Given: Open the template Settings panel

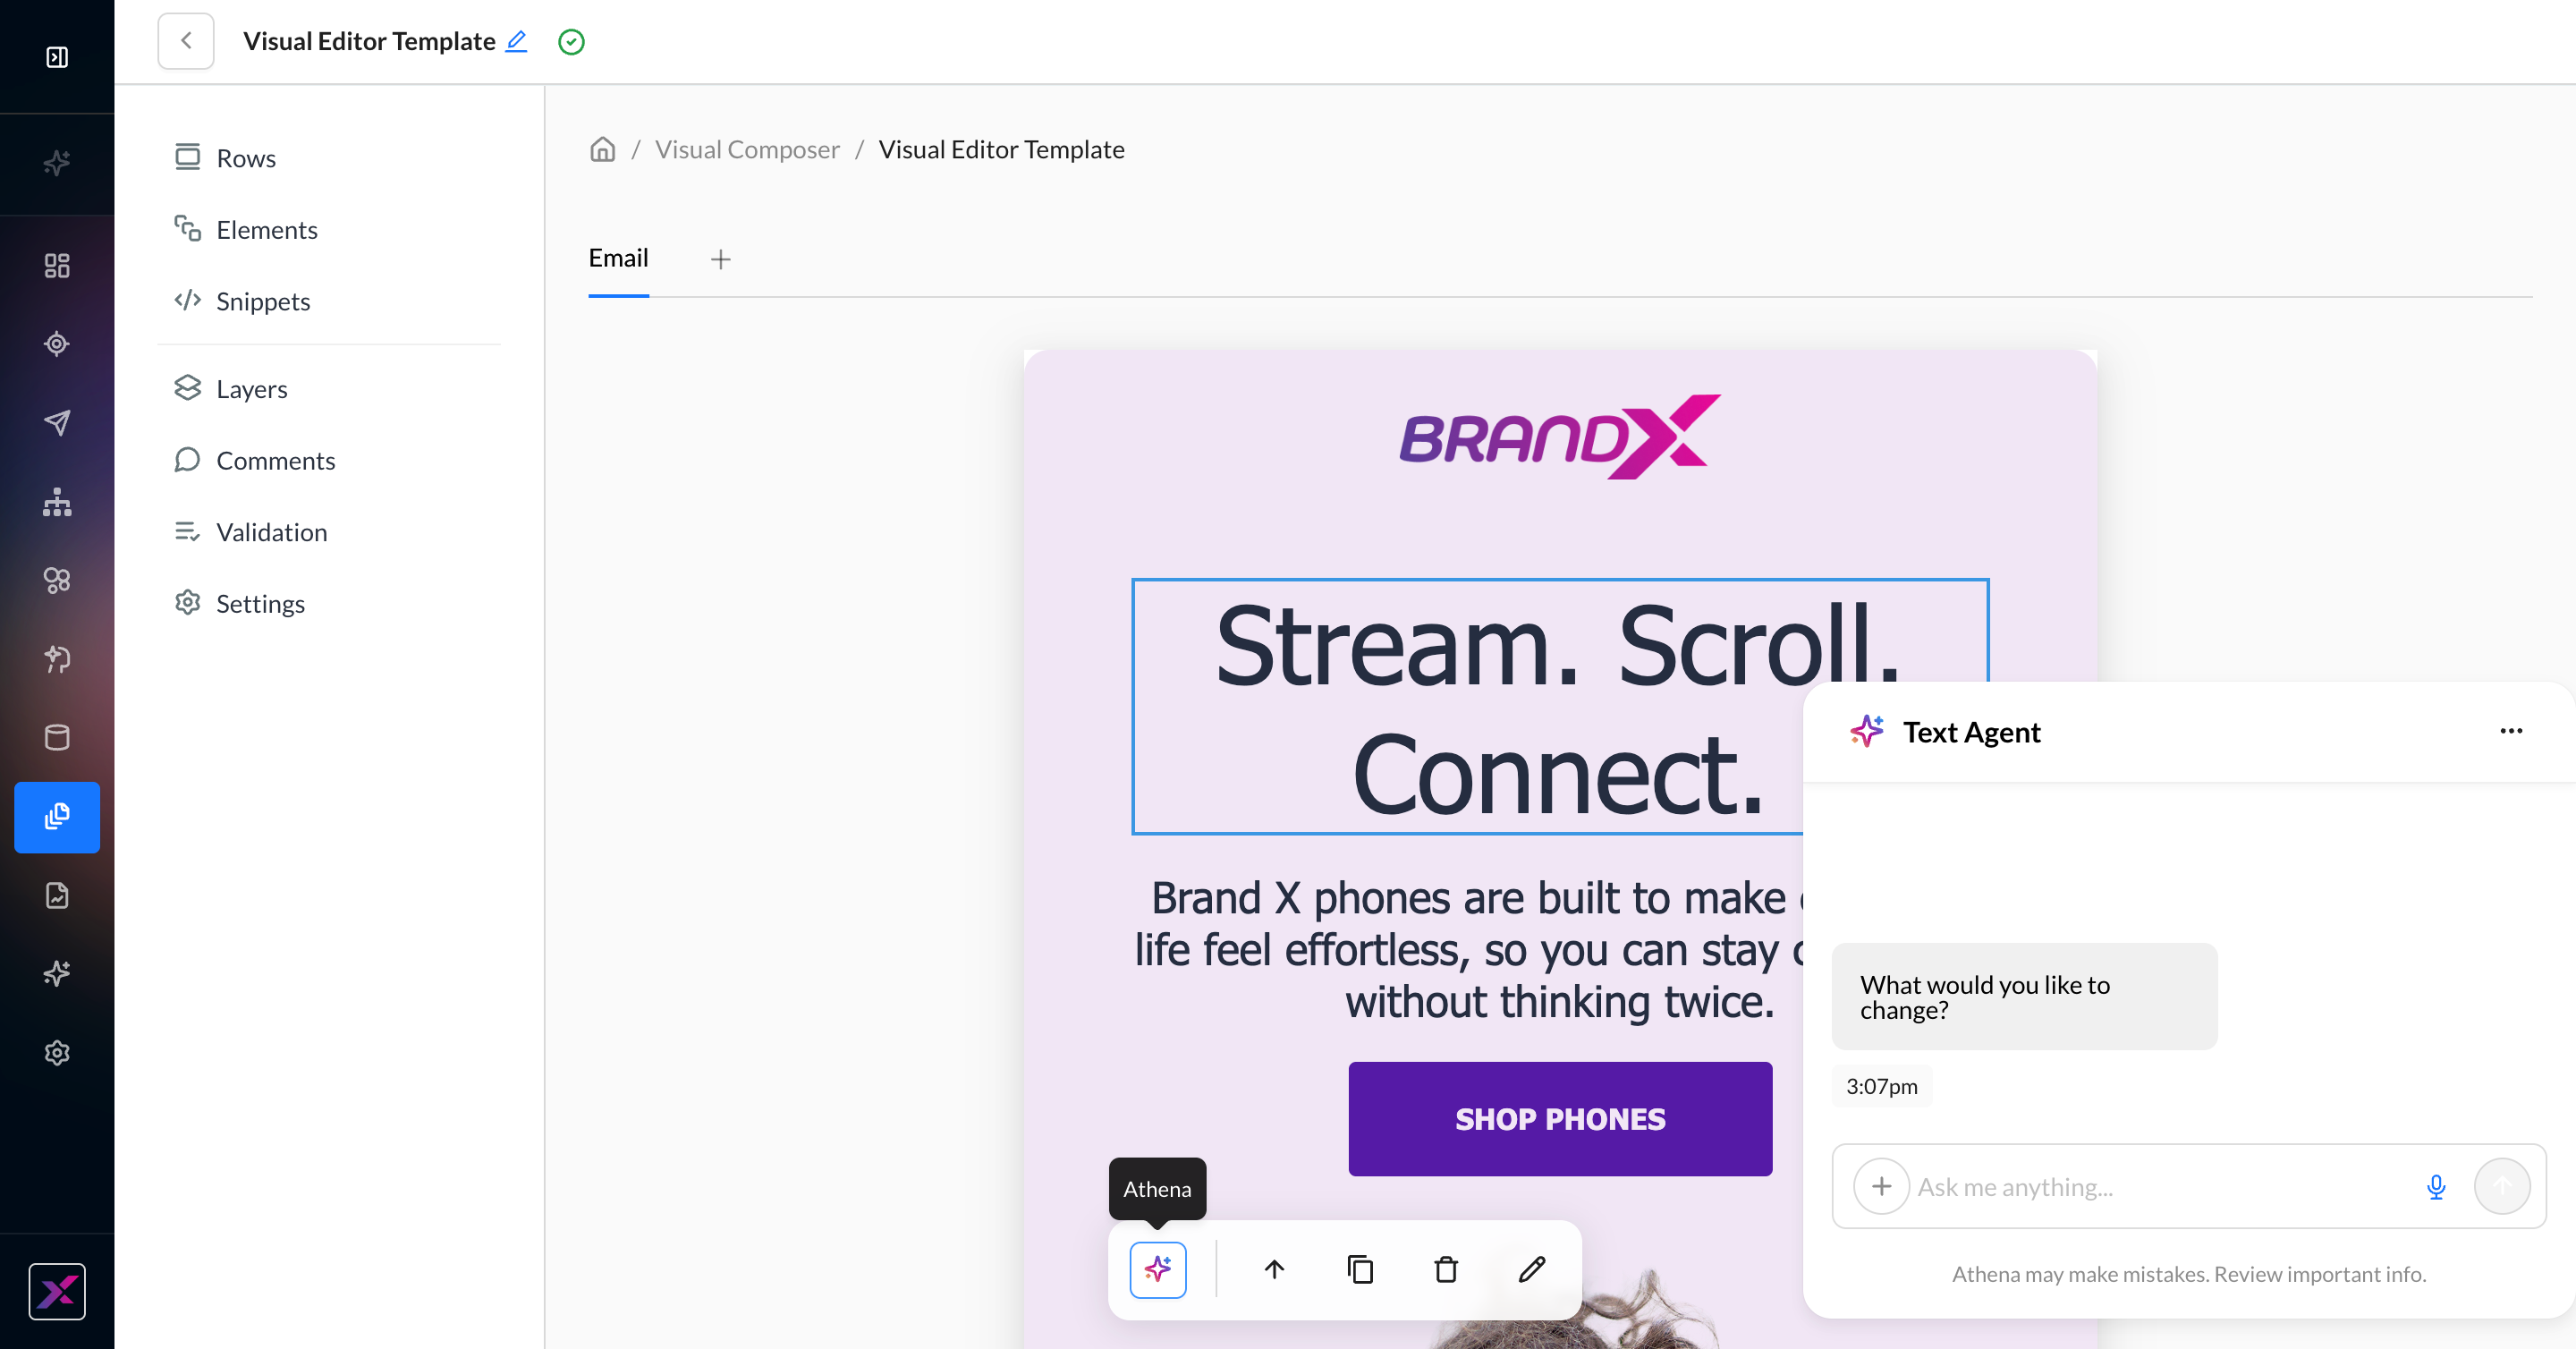Looking at the screenshot, I should [330, 603].
